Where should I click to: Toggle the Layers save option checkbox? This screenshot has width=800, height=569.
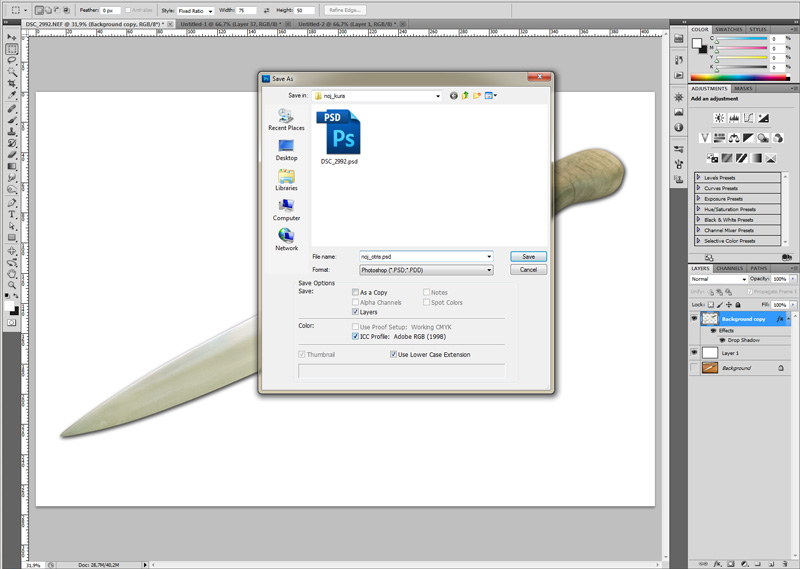point(356,311)
